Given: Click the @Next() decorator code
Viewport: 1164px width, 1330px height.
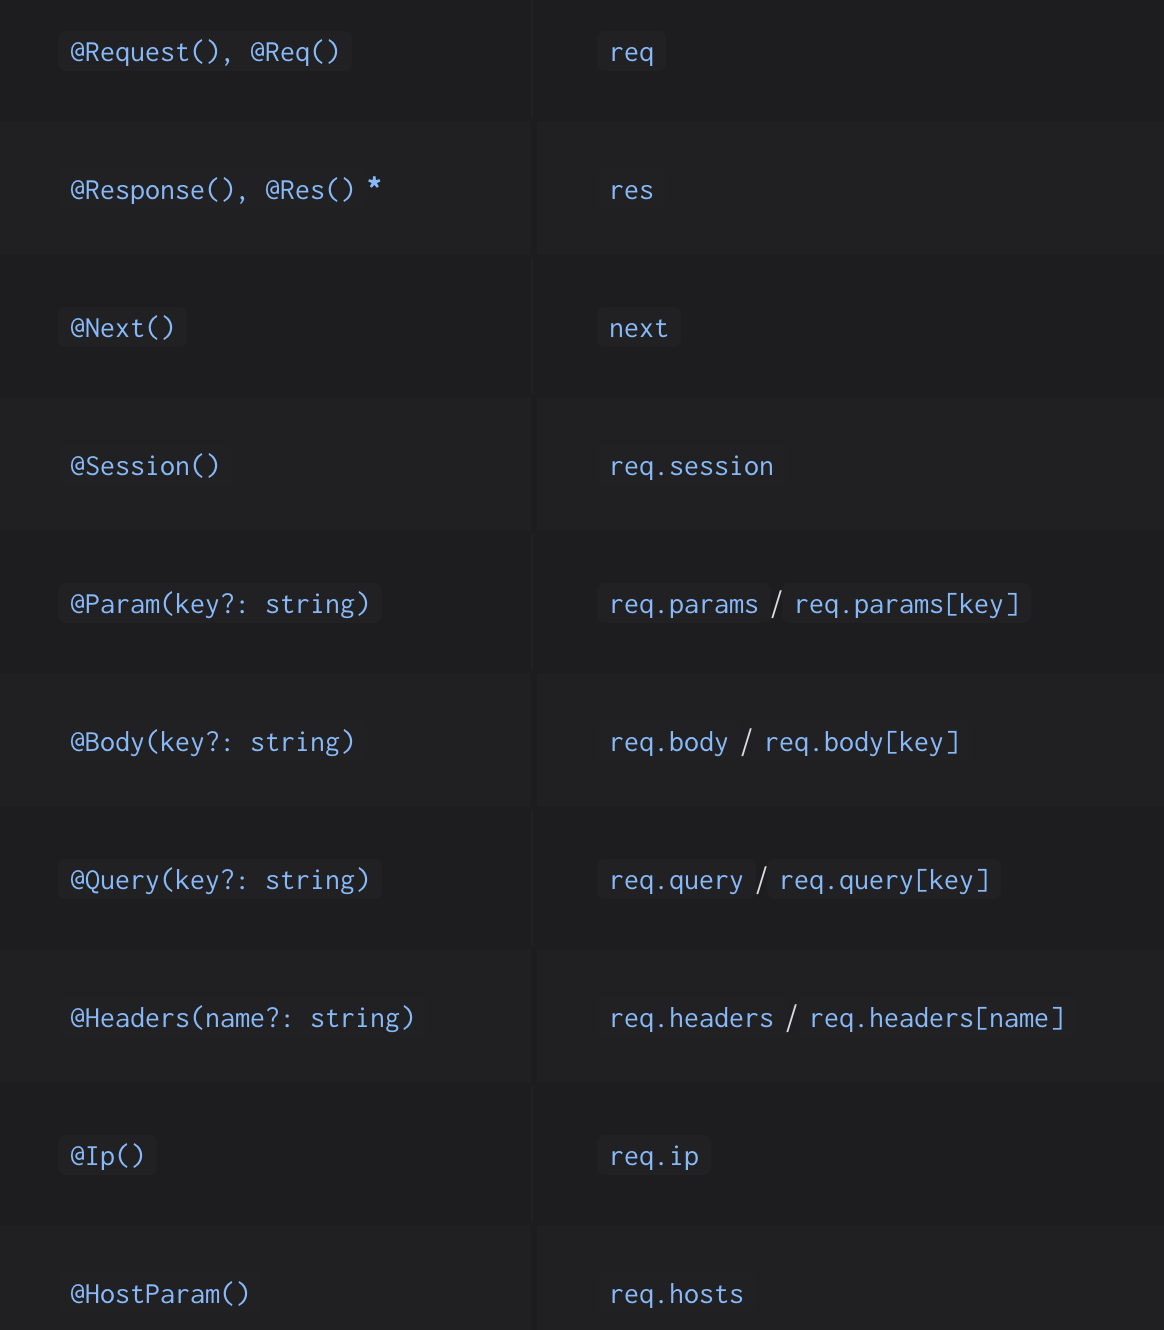Looking at the screenshot, I should [122, 328].
